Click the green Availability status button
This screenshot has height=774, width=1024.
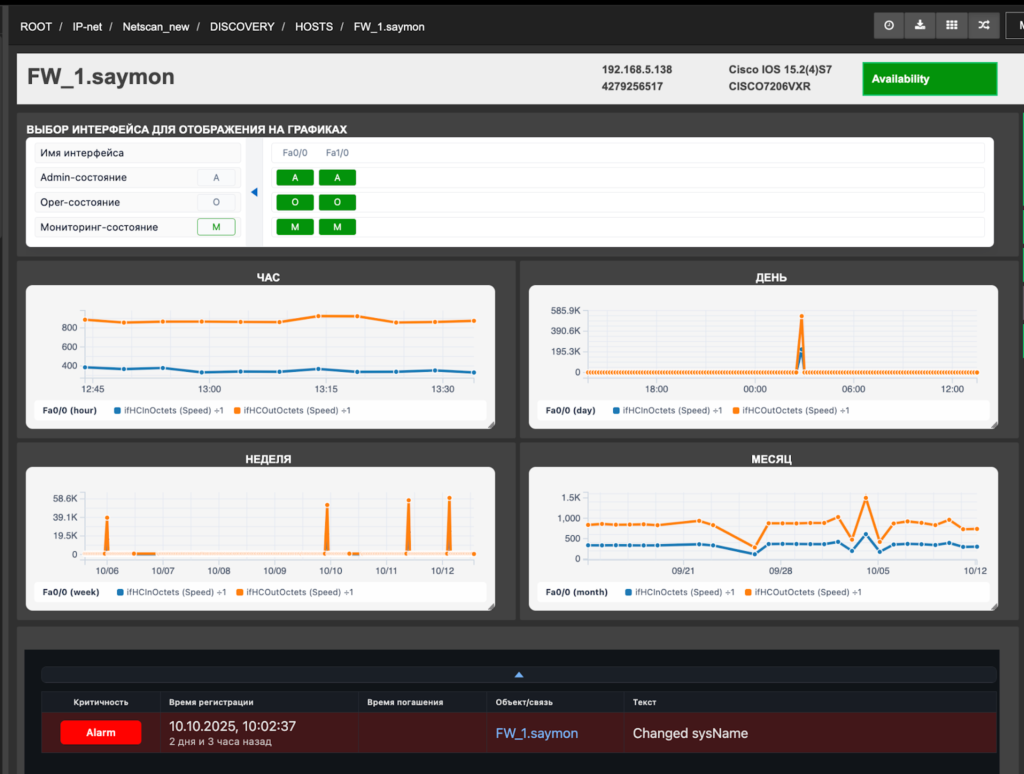pos(929,79)
